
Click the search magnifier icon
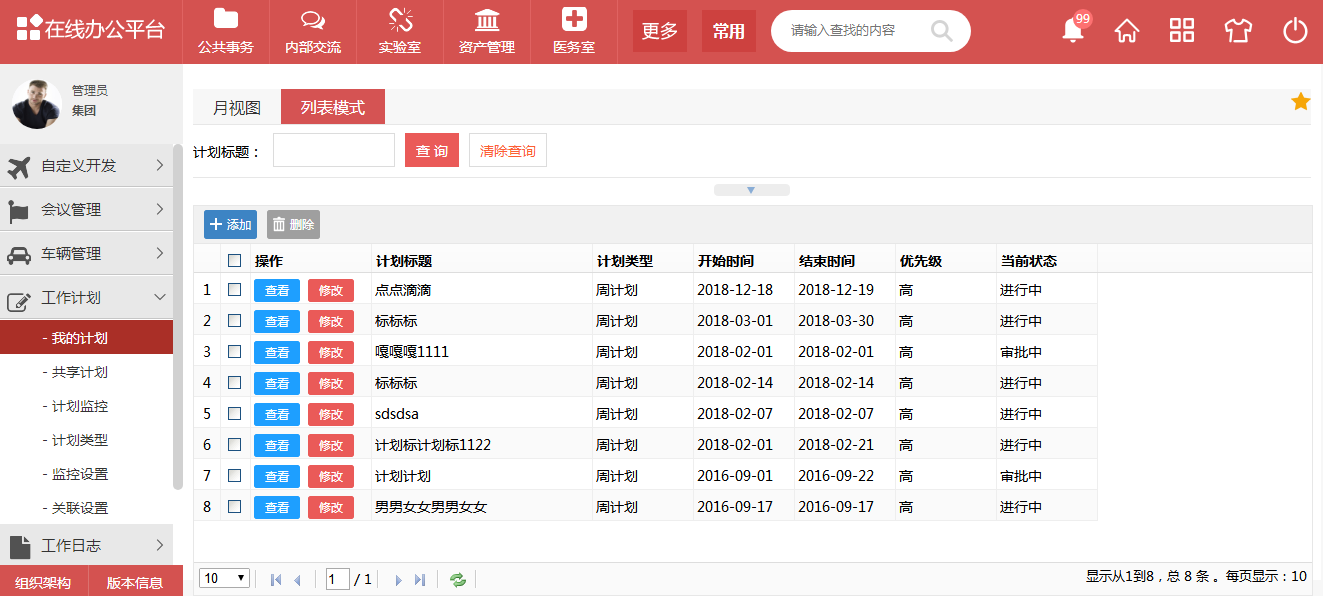point(941,31)
